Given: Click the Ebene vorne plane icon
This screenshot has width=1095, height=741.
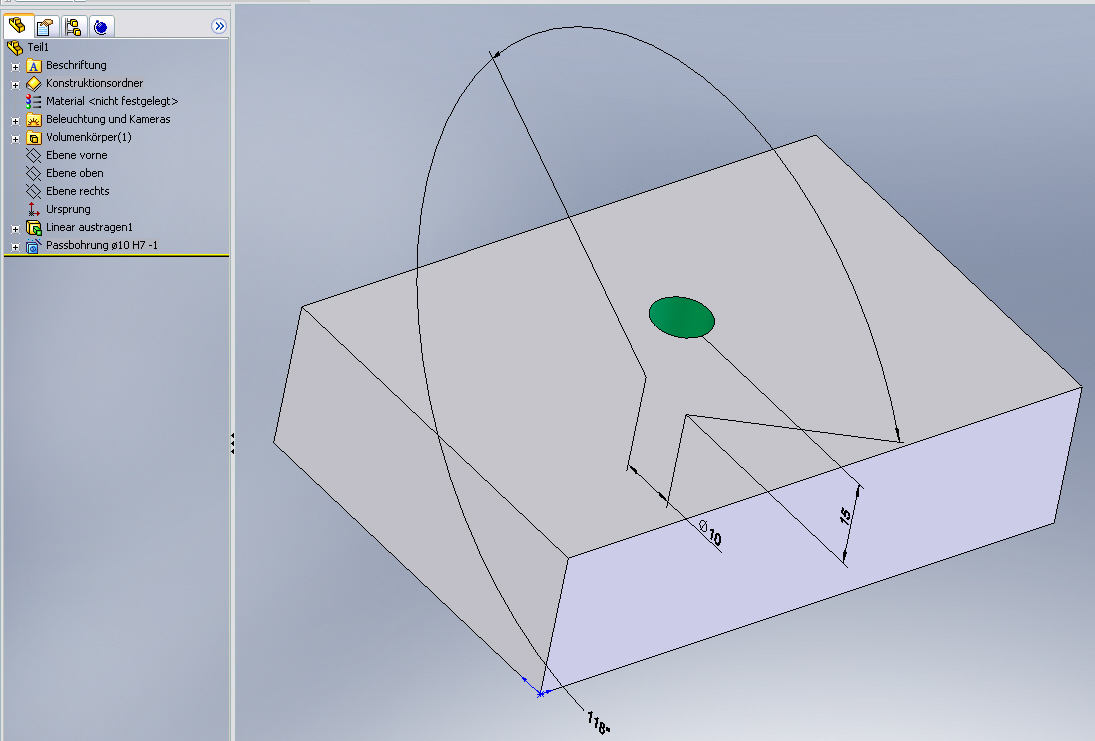Looking at the screenshot, I should click(x=34, y=155).
